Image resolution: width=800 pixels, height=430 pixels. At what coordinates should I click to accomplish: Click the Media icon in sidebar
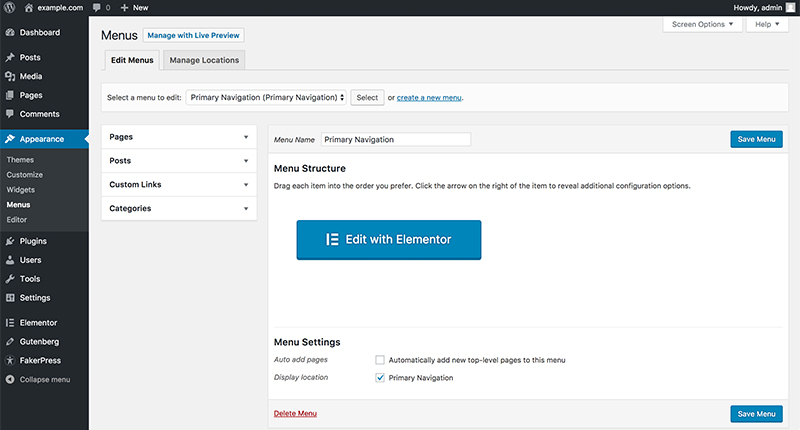pyautogui.click(x=10, y=76)
